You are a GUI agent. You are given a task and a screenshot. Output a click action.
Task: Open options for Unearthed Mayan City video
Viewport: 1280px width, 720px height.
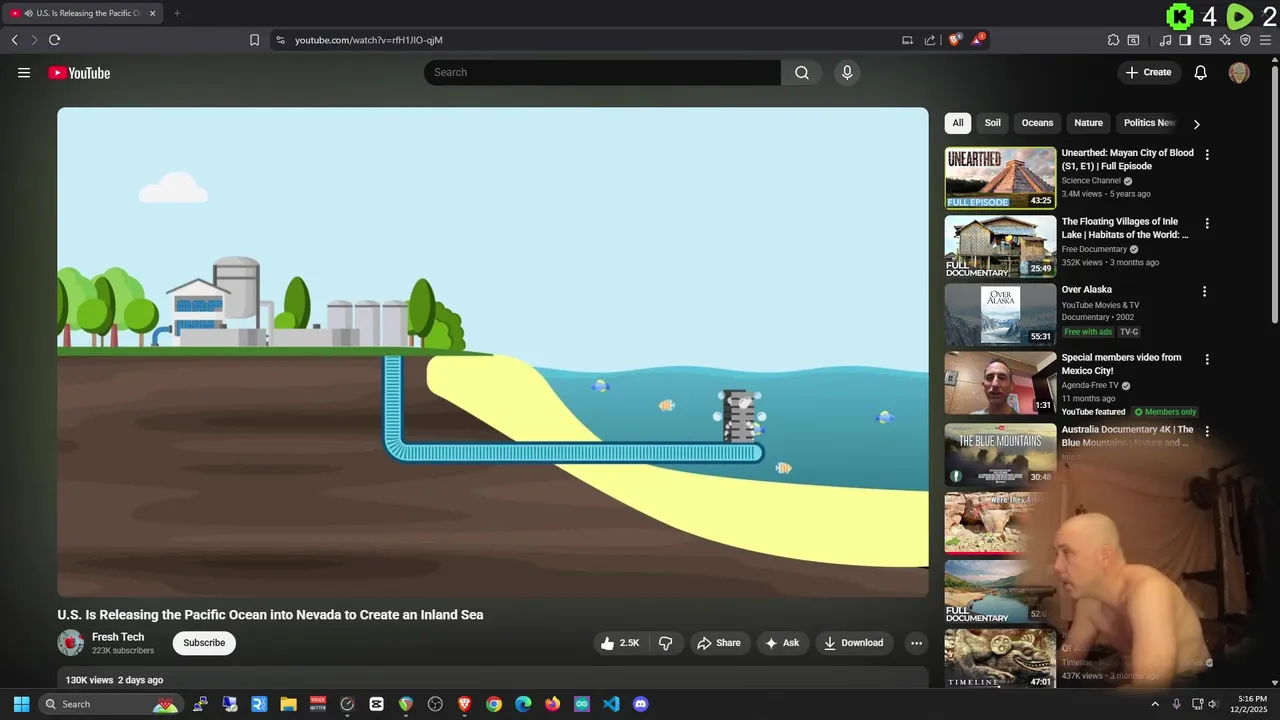coord(1207,155)
